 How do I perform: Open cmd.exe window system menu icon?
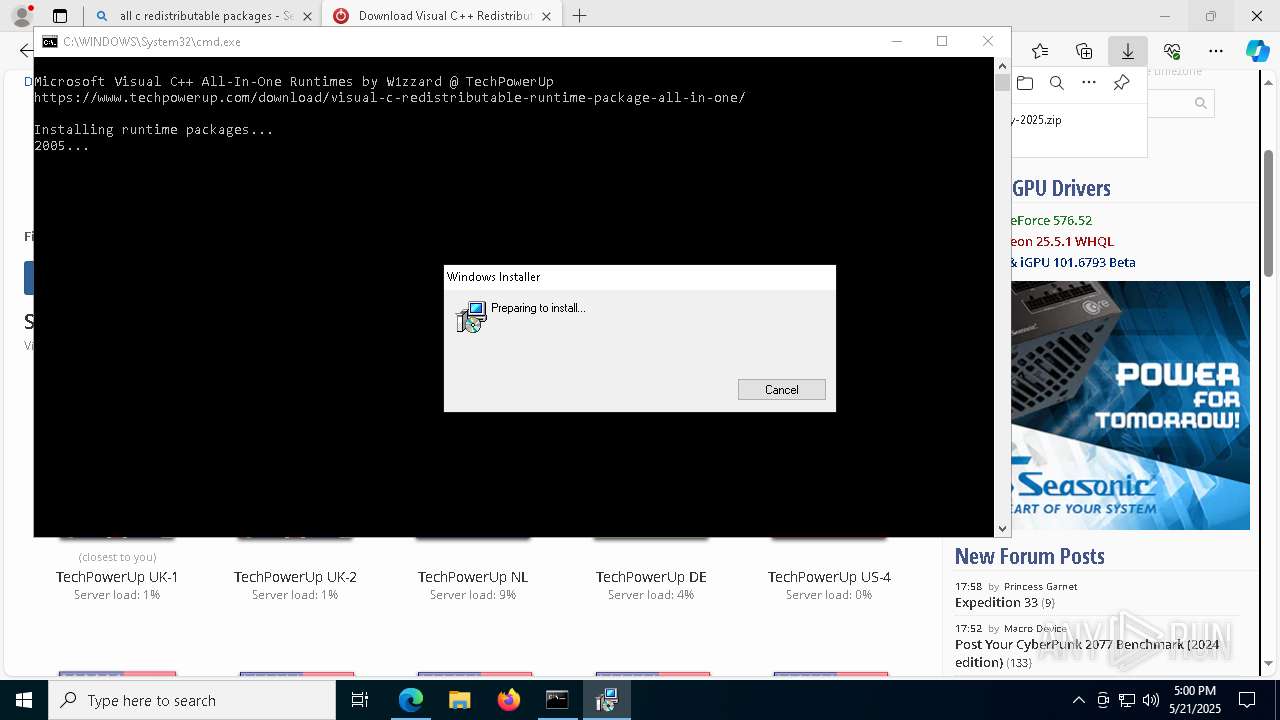click(x=49, y=42)
